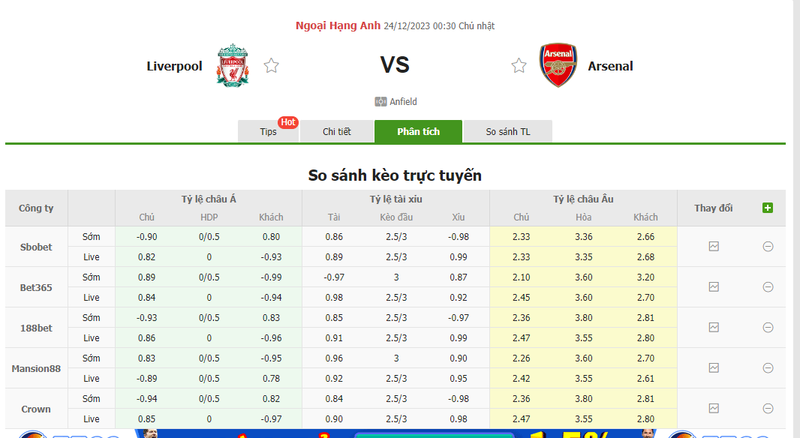The width and height of the screenshot is (800, 438).
Task: Favorite Arsenal with the star icon
Action: click(518, 66)
